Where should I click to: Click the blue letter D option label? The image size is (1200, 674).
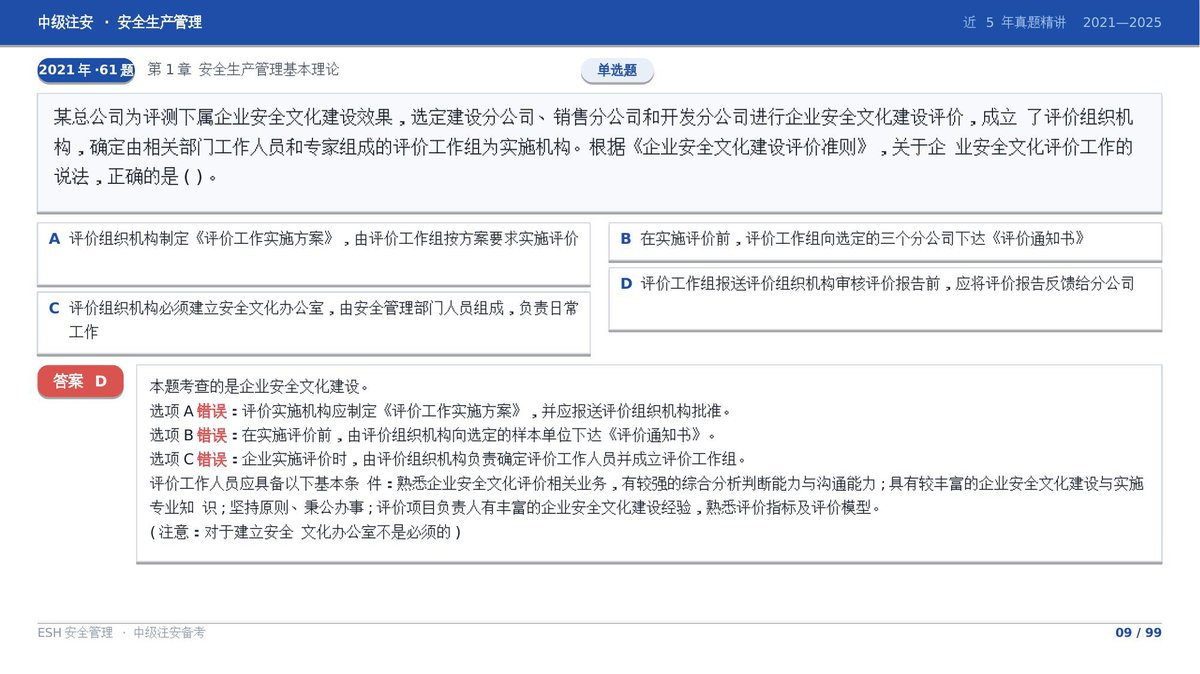626,283
